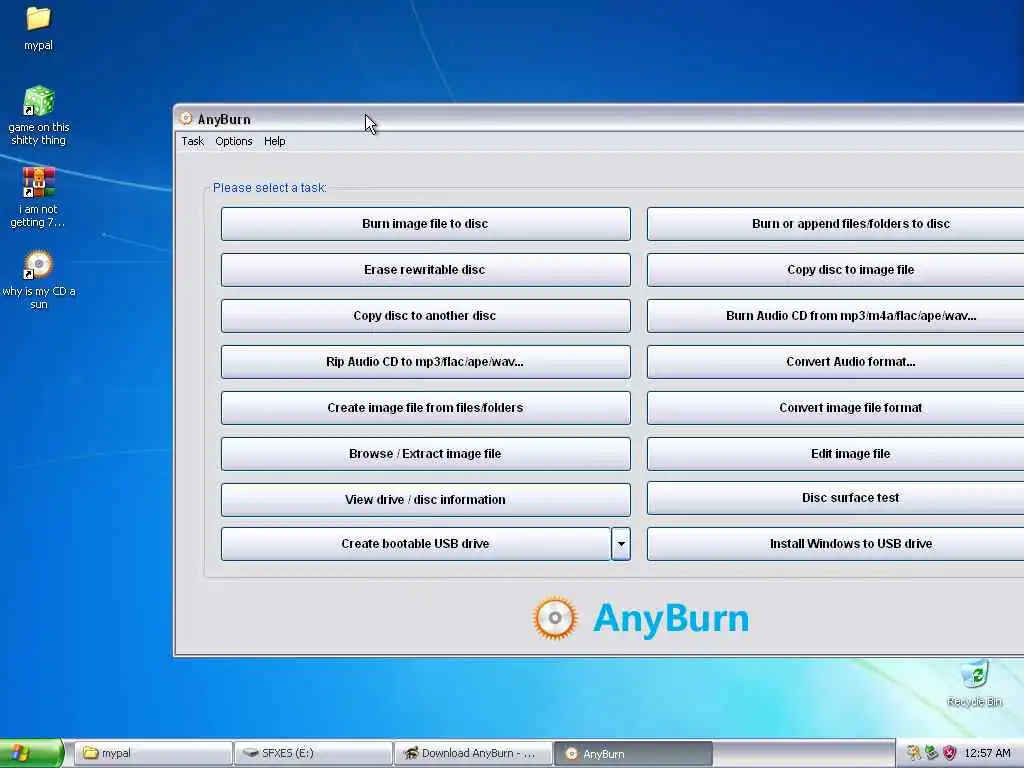Start Disc surface test
This screenshot has height=768, width=1024.
click(x=835, y=498)
